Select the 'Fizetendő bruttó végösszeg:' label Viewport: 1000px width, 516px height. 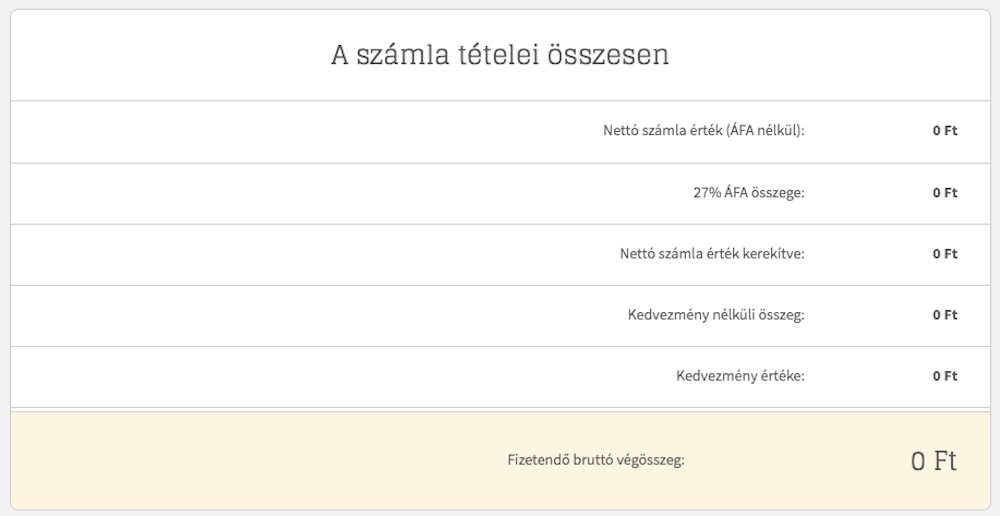point(596,460)
